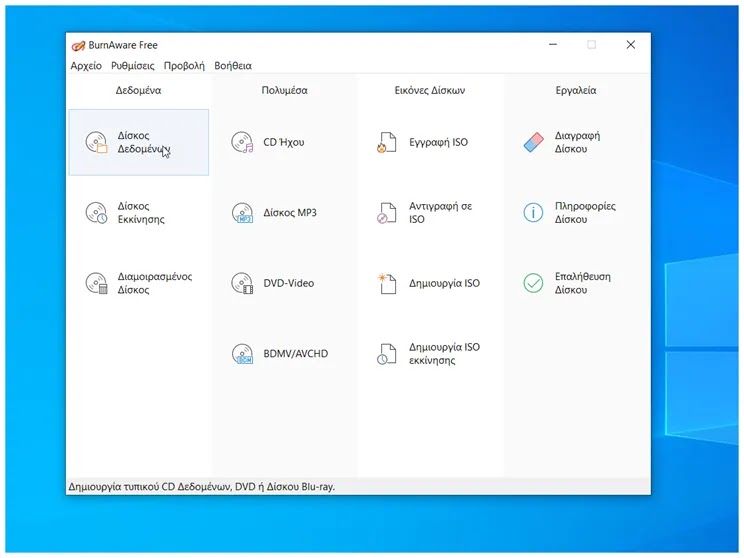Click the Δίσκος Δεδομένων label
This screenshot has height=558, width=744.
pyautogui.click(x=144, y=142)
